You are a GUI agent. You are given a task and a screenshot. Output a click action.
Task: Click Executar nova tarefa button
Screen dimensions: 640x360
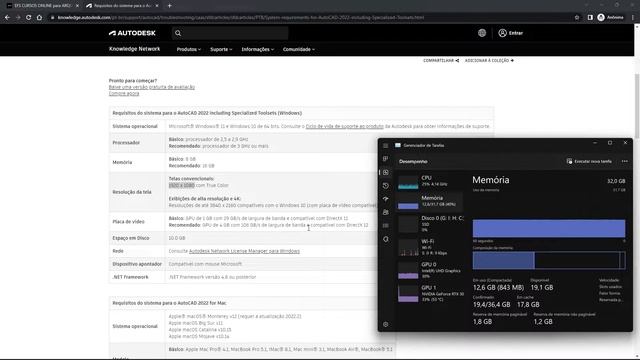(589, 161)
